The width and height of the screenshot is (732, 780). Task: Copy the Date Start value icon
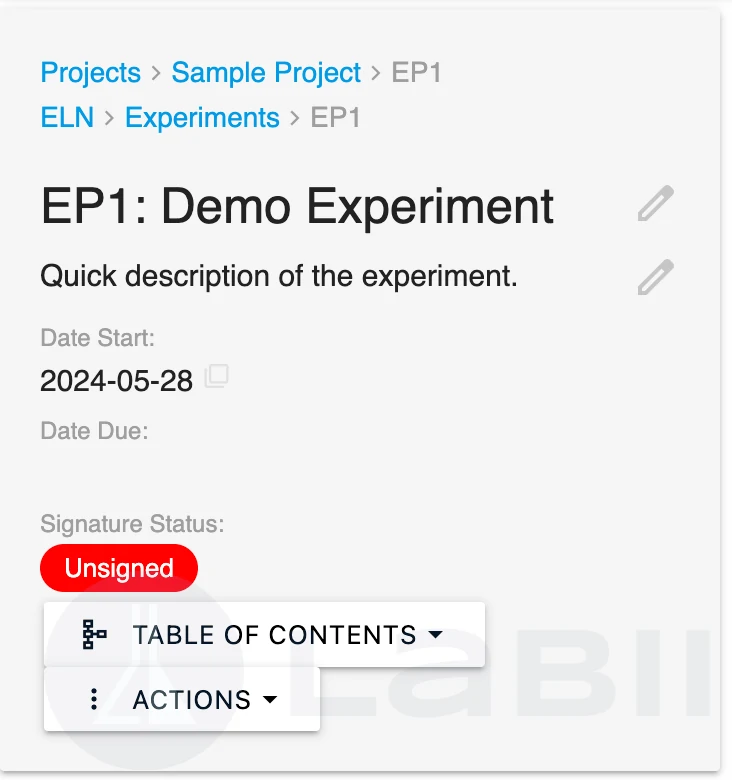(216, 377)
